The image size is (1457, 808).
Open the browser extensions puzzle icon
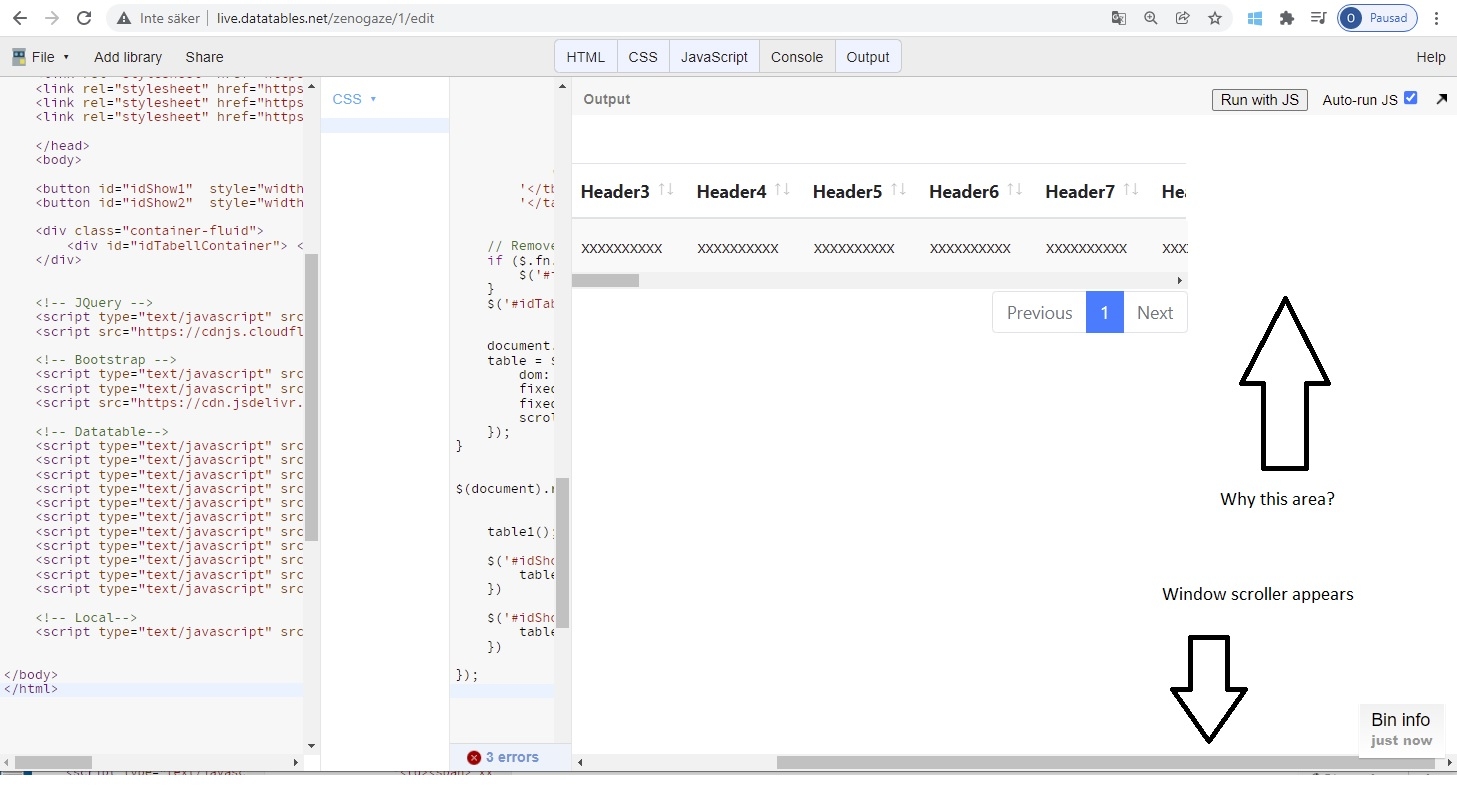[x=1287, y=18]
